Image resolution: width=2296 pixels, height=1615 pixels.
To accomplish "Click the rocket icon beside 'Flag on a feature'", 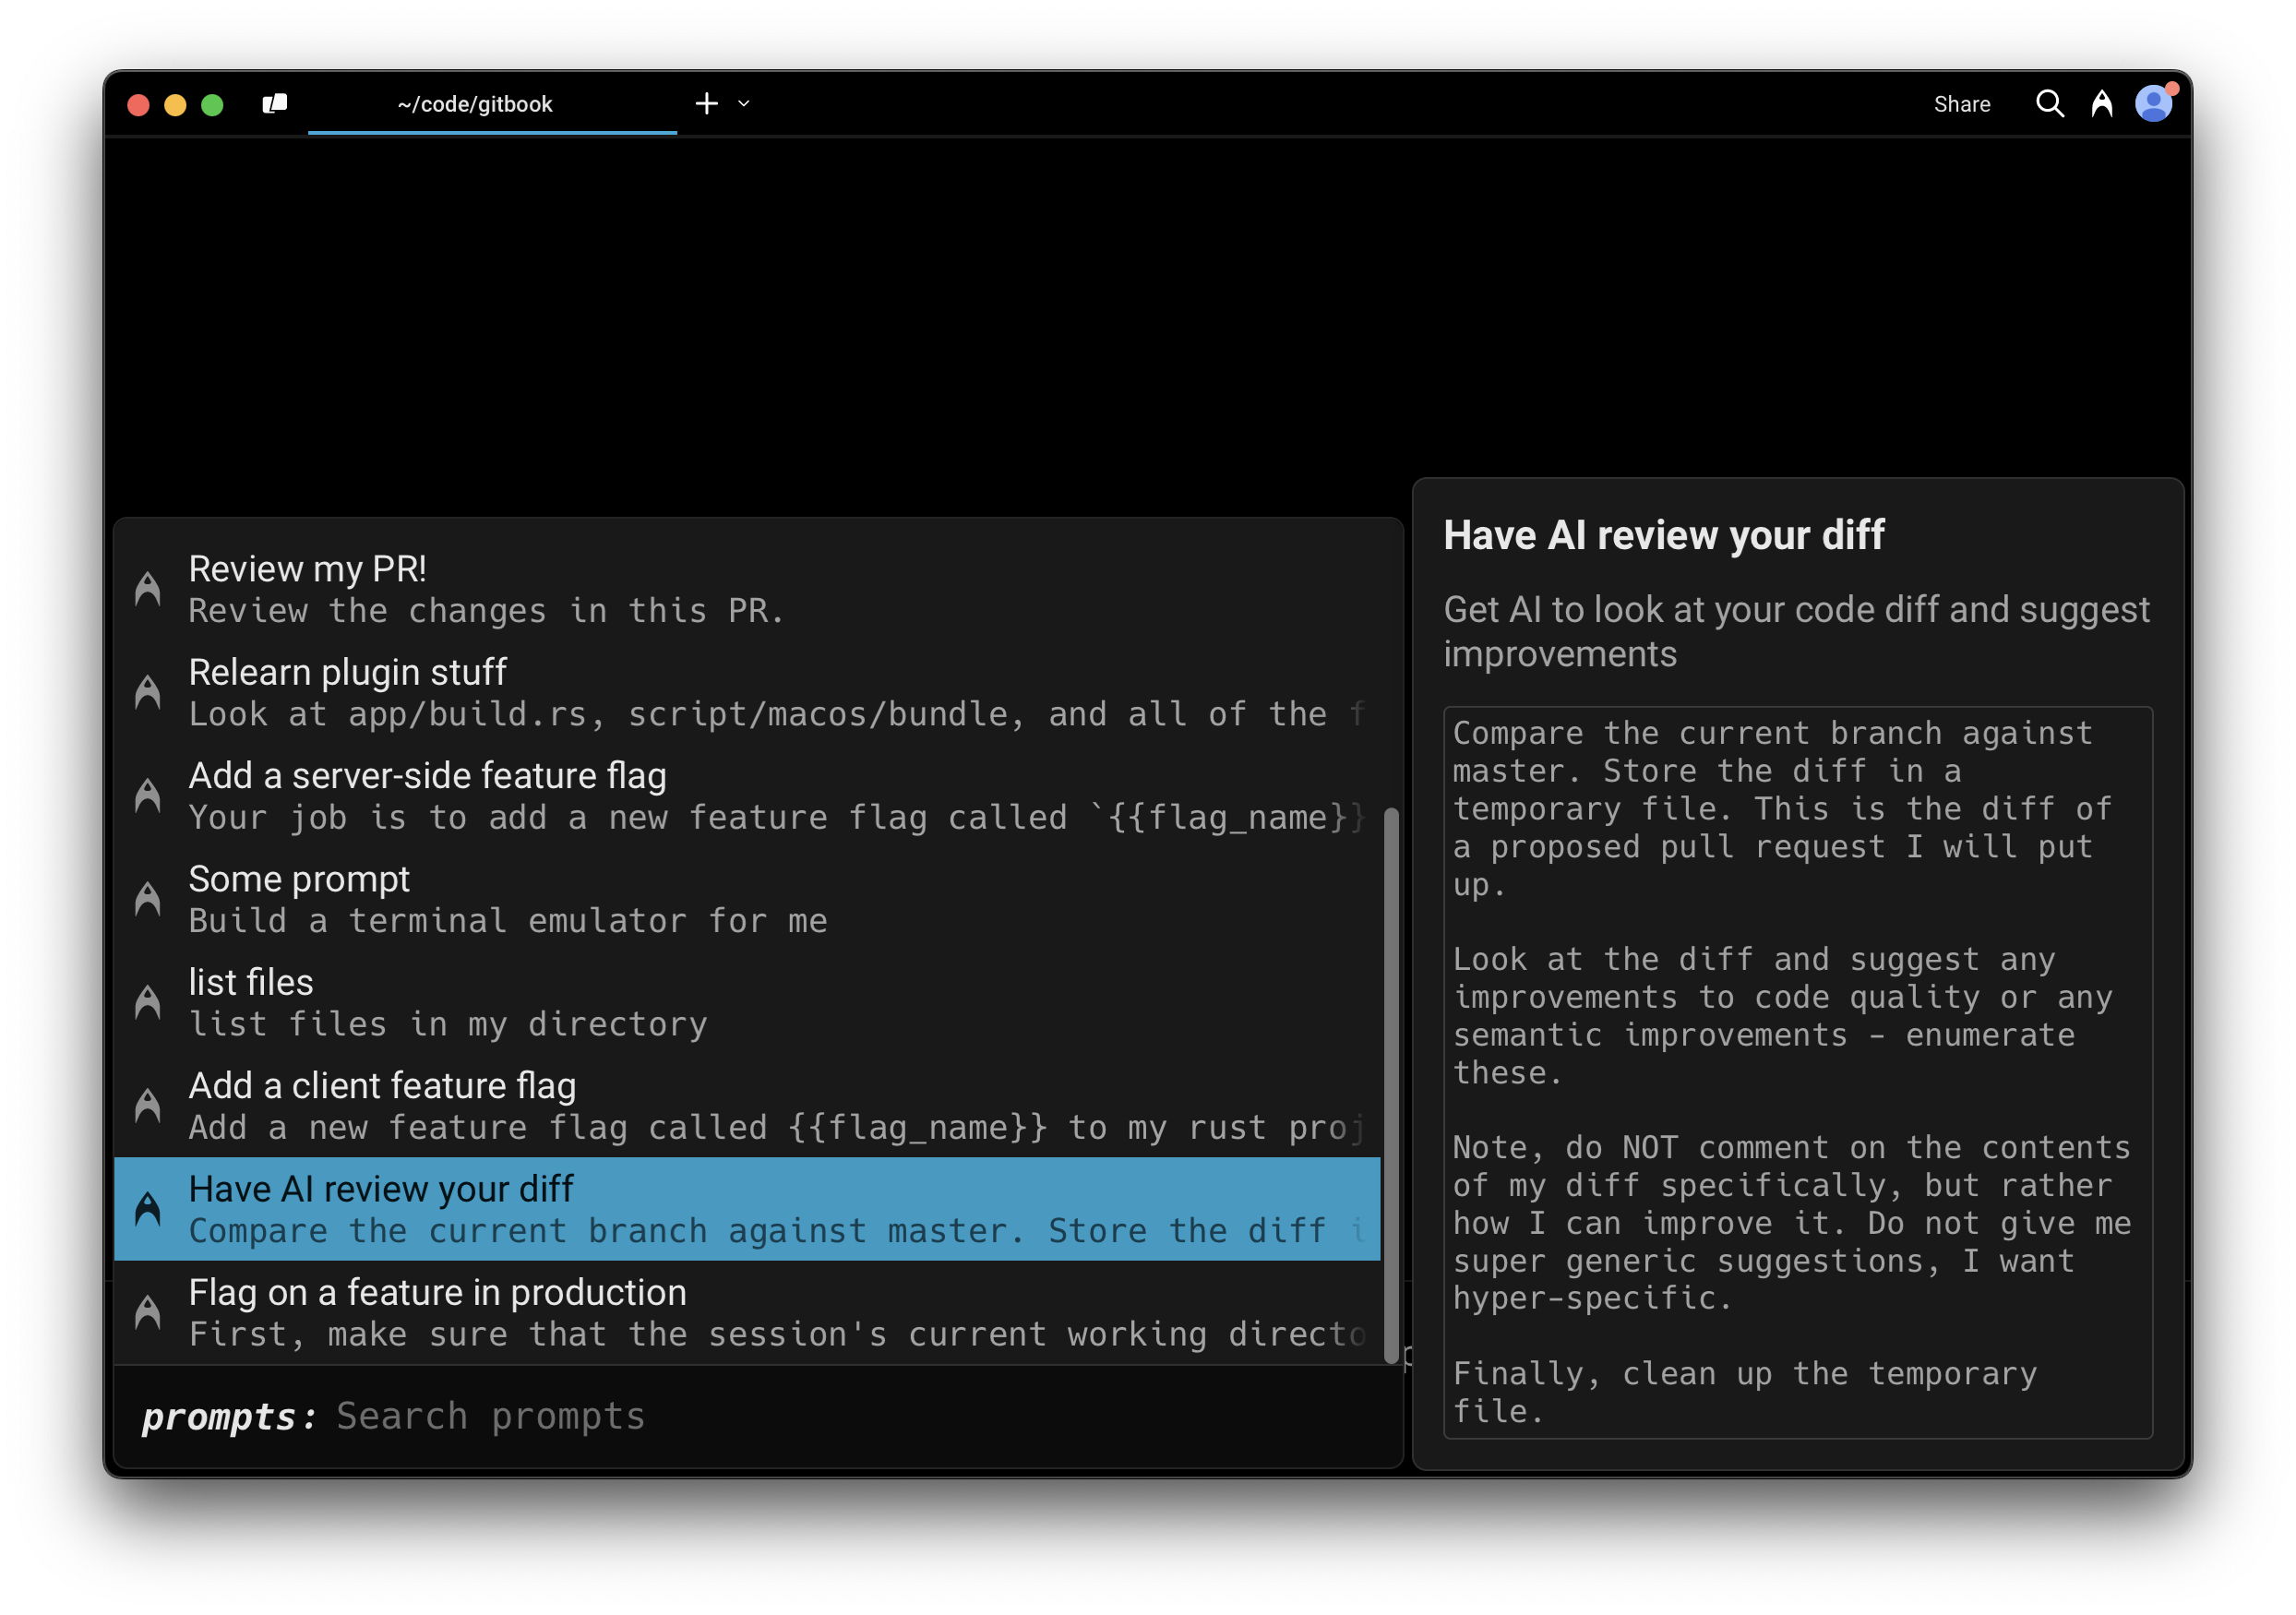I will [147, 1311].
